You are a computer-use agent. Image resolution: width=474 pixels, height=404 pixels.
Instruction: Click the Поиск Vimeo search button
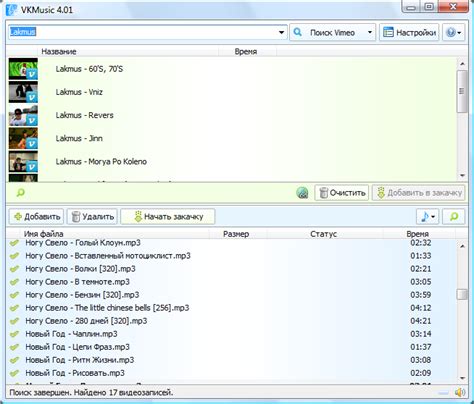[x=327, y=32]
